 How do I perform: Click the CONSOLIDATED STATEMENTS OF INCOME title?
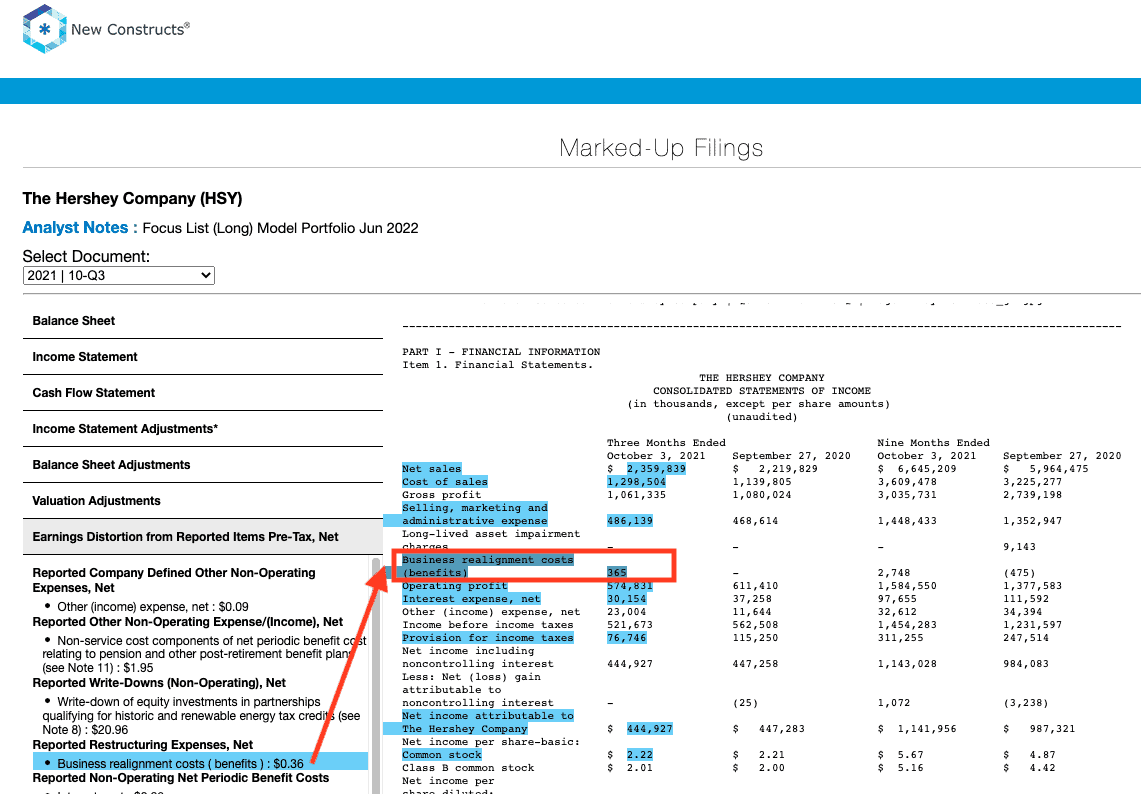(762, 391)
